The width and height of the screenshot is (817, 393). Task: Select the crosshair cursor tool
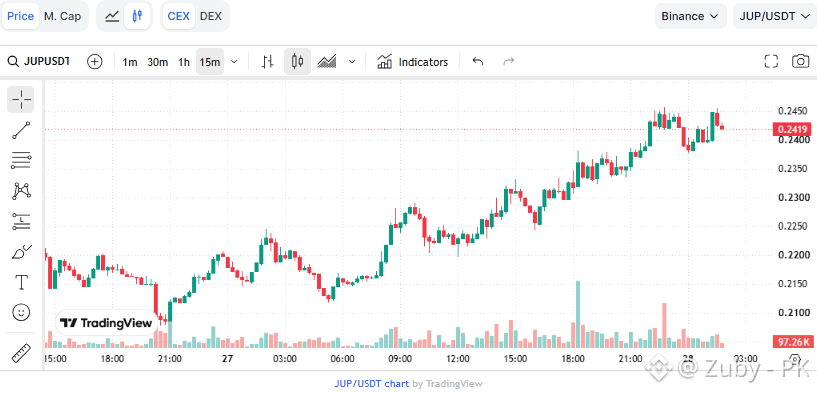click(21, 99)
